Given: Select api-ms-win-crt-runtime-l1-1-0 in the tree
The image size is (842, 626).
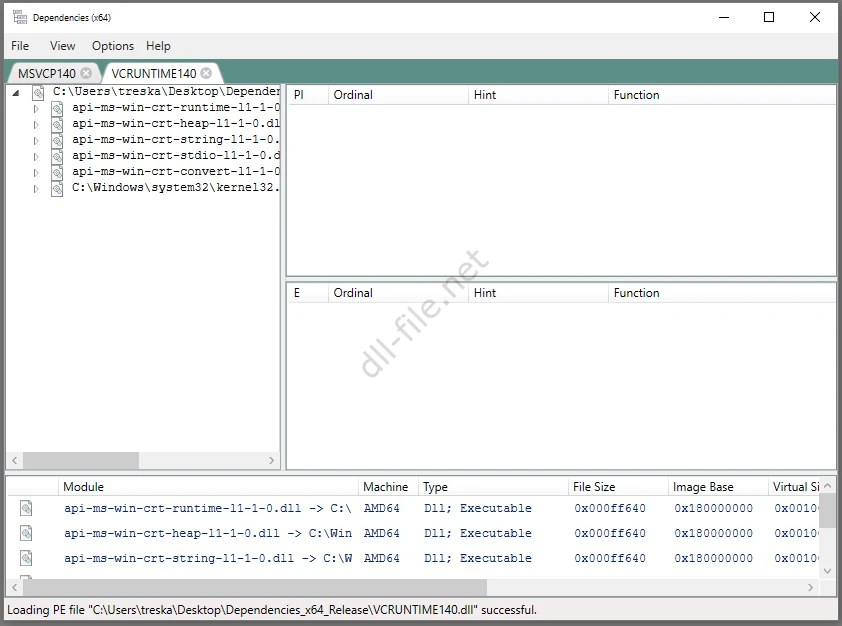Looking at the screenshot, I should pyautogui.click(x=176, y=107).
